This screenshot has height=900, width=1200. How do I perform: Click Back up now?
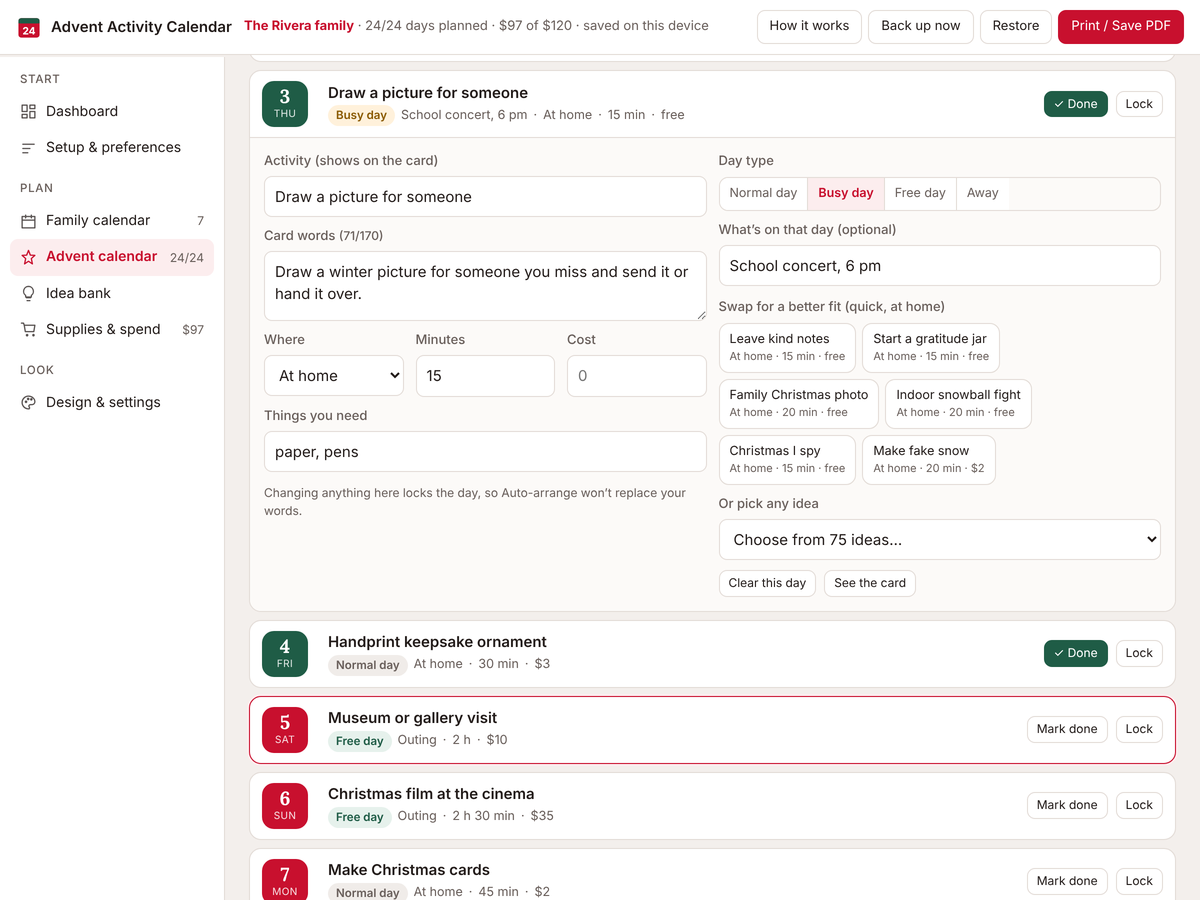921,26
